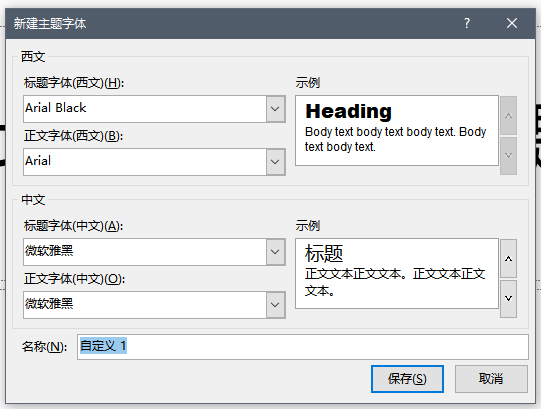Close the 新建主题字体 dialog
The image size is (541, 409).
[x=512, y=23]
